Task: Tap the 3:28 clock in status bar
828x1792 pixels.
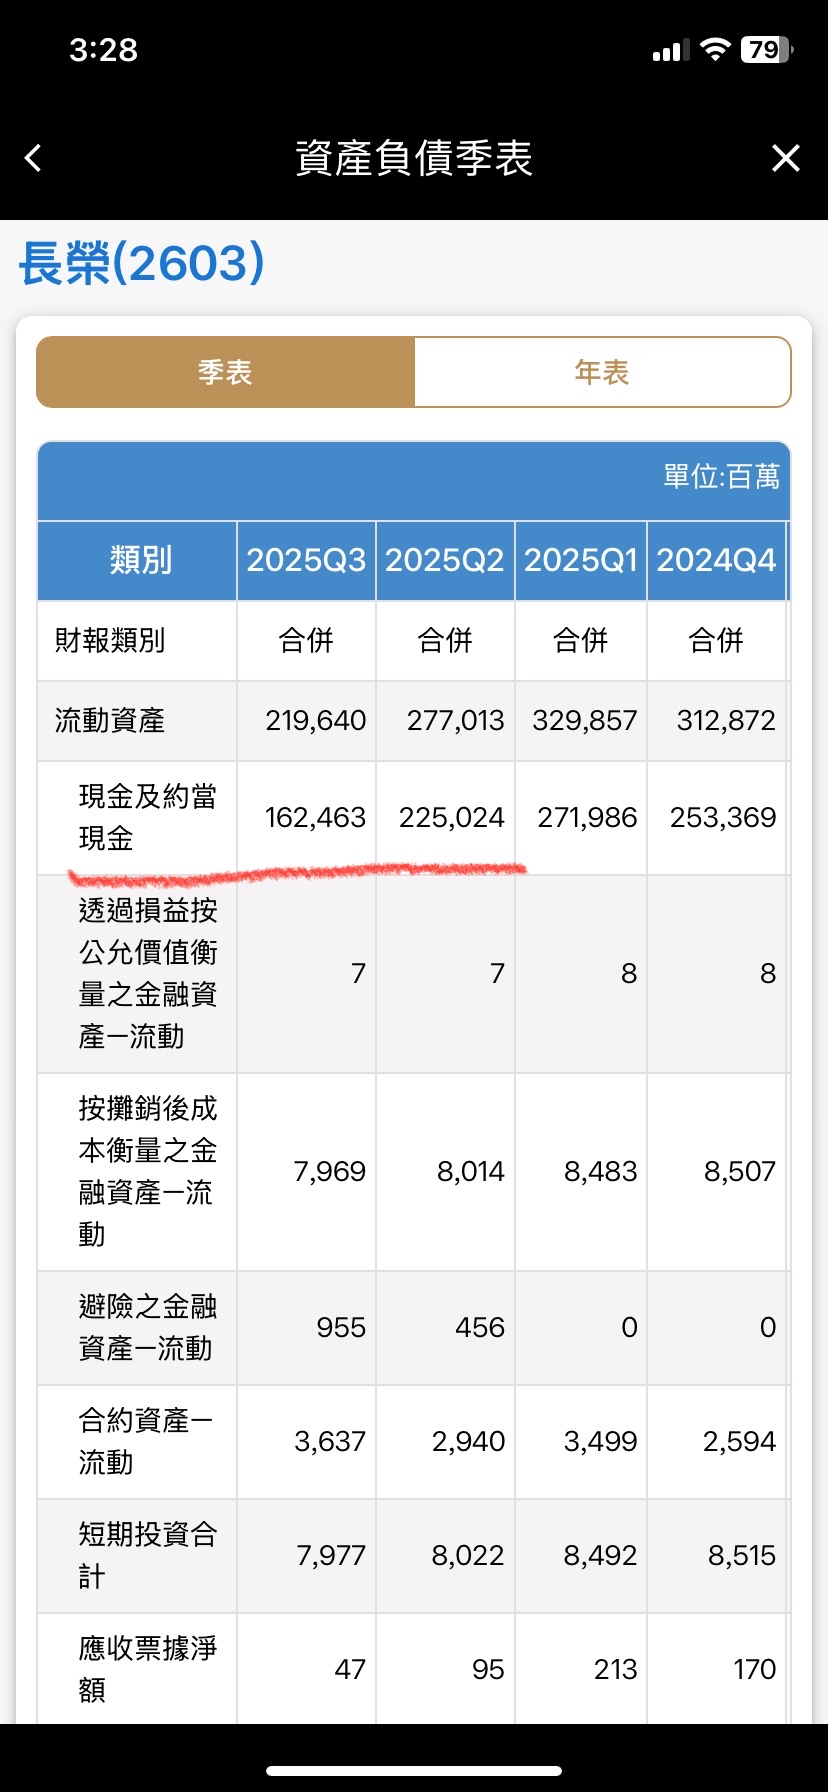Action: (103, 50)
